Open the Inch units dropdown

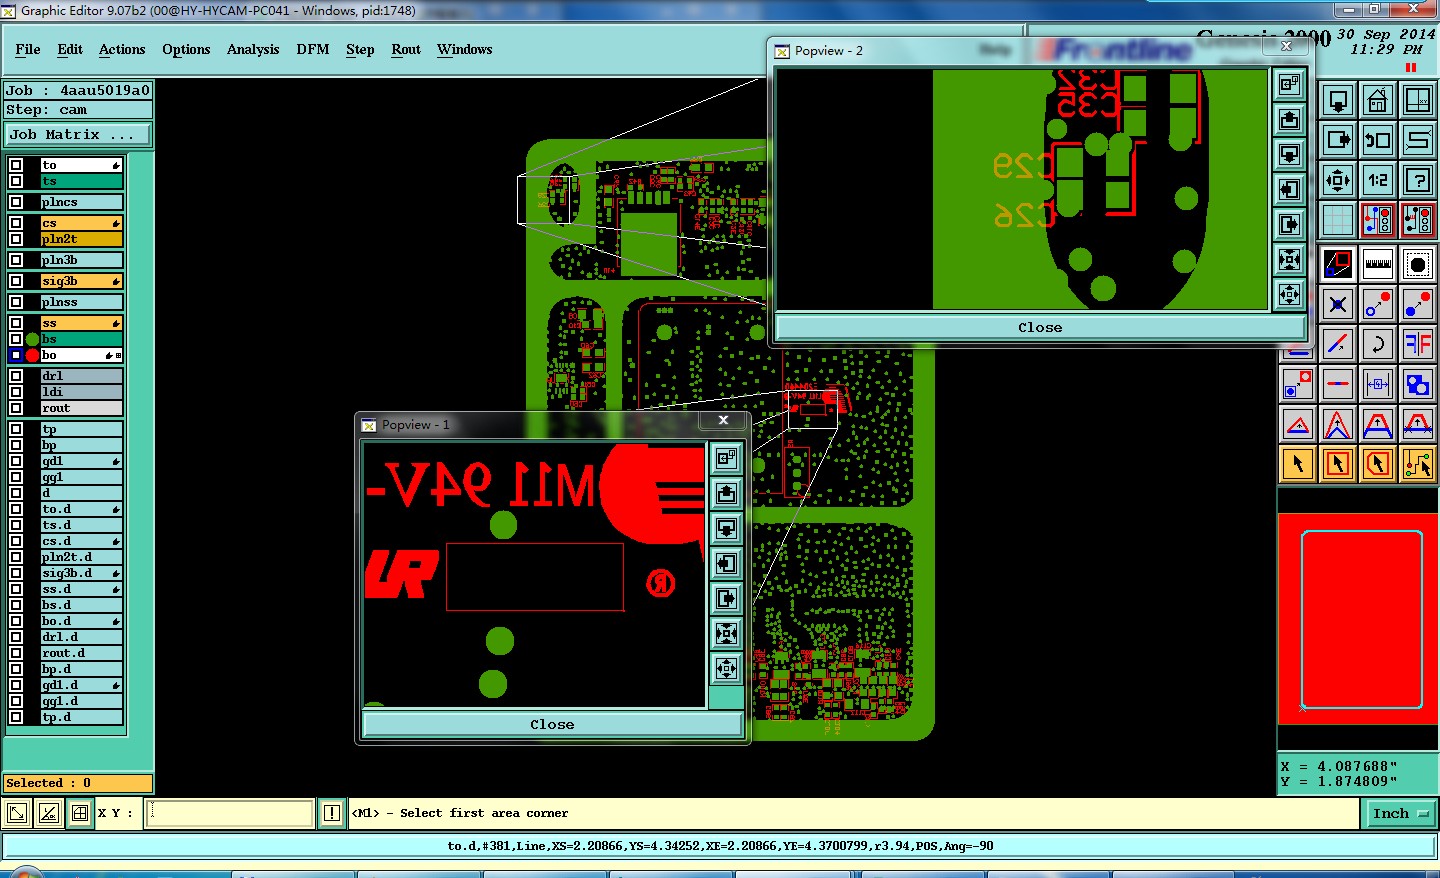click(x=1398, y=814)
